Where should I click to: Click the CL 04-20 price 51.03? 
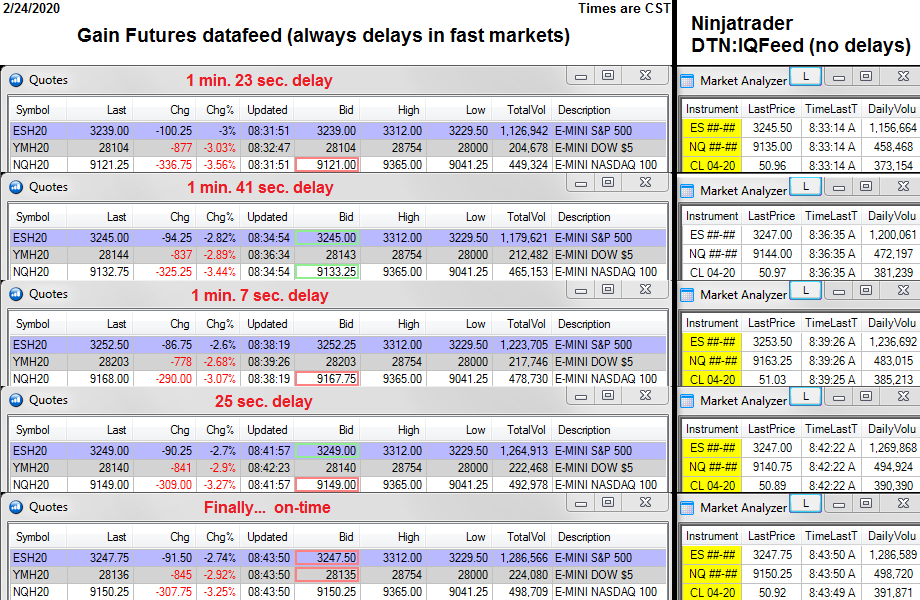click(x=772, y=379)
